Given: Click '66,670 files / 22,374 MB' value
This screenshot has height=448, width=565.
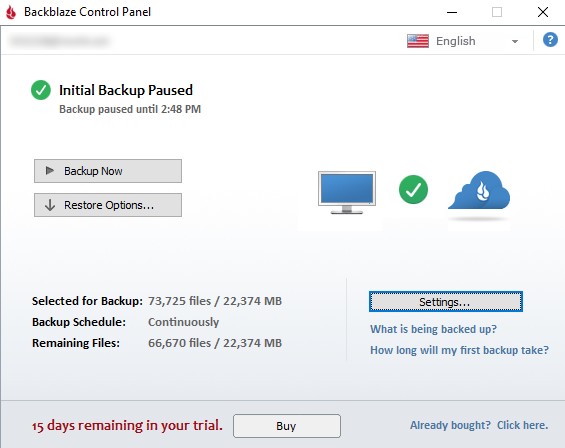Looking at the screenshot, I should click(x=215, y=343).
